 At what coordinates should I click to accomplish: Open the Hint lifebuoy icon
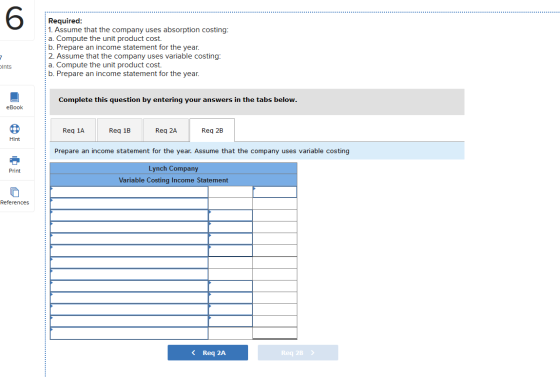pos(14,129)
